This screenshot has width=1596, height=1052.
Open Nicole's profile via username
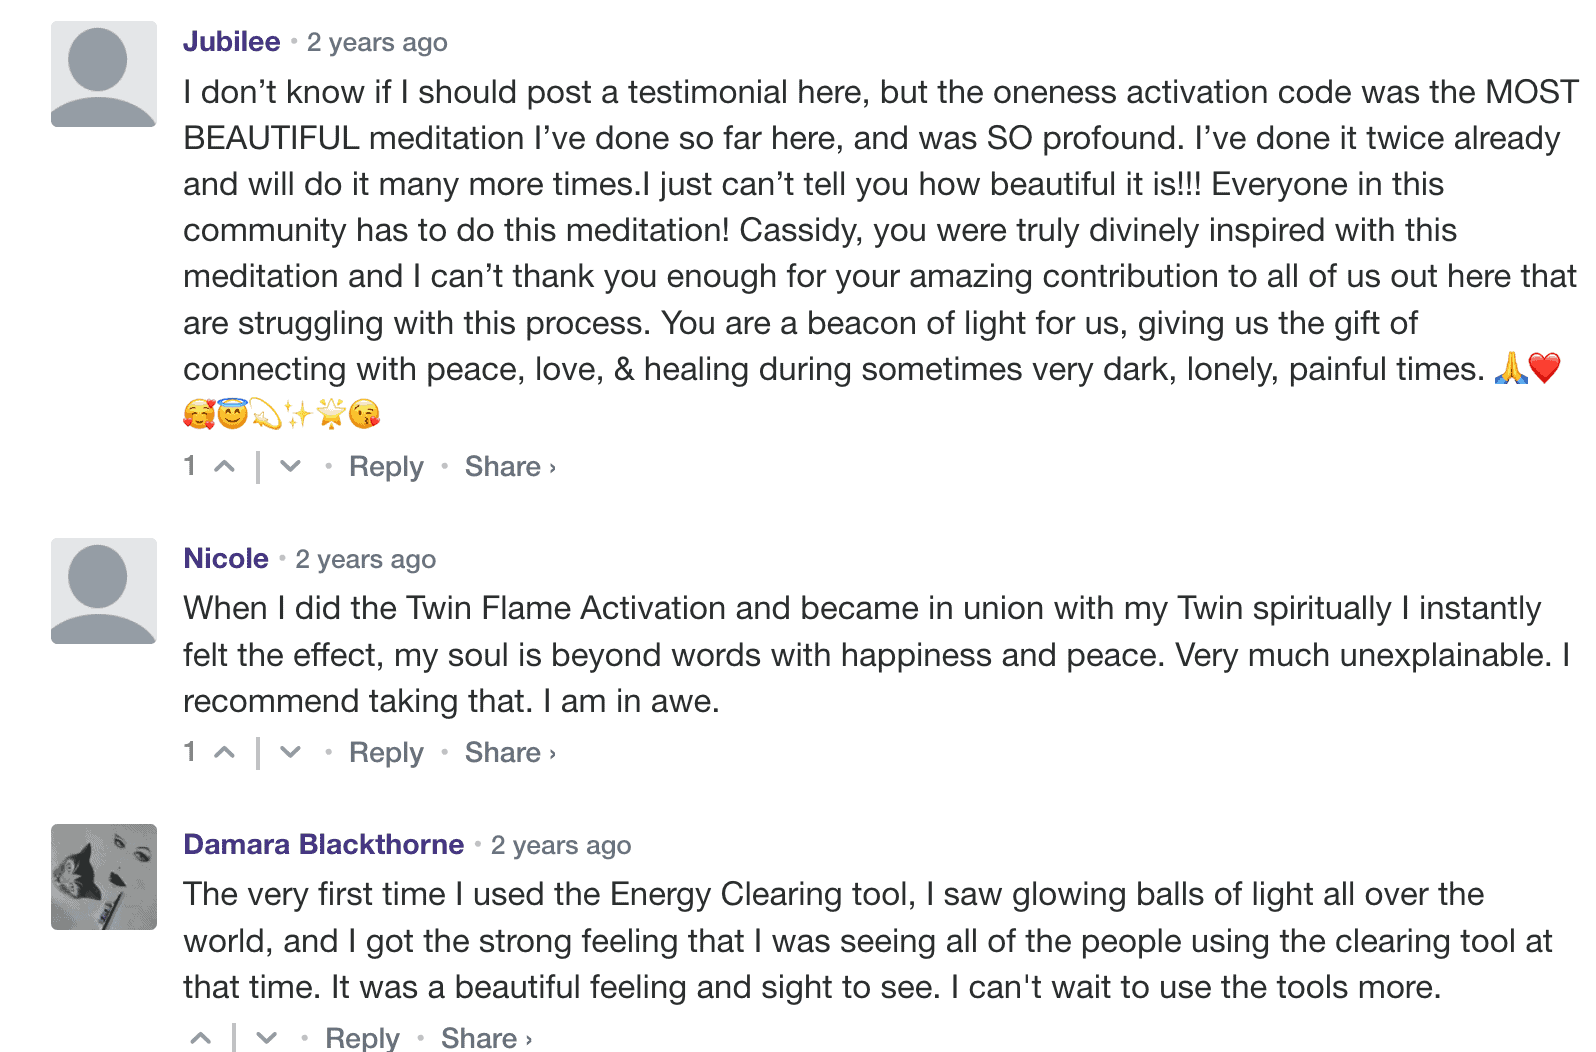(226, 558)
